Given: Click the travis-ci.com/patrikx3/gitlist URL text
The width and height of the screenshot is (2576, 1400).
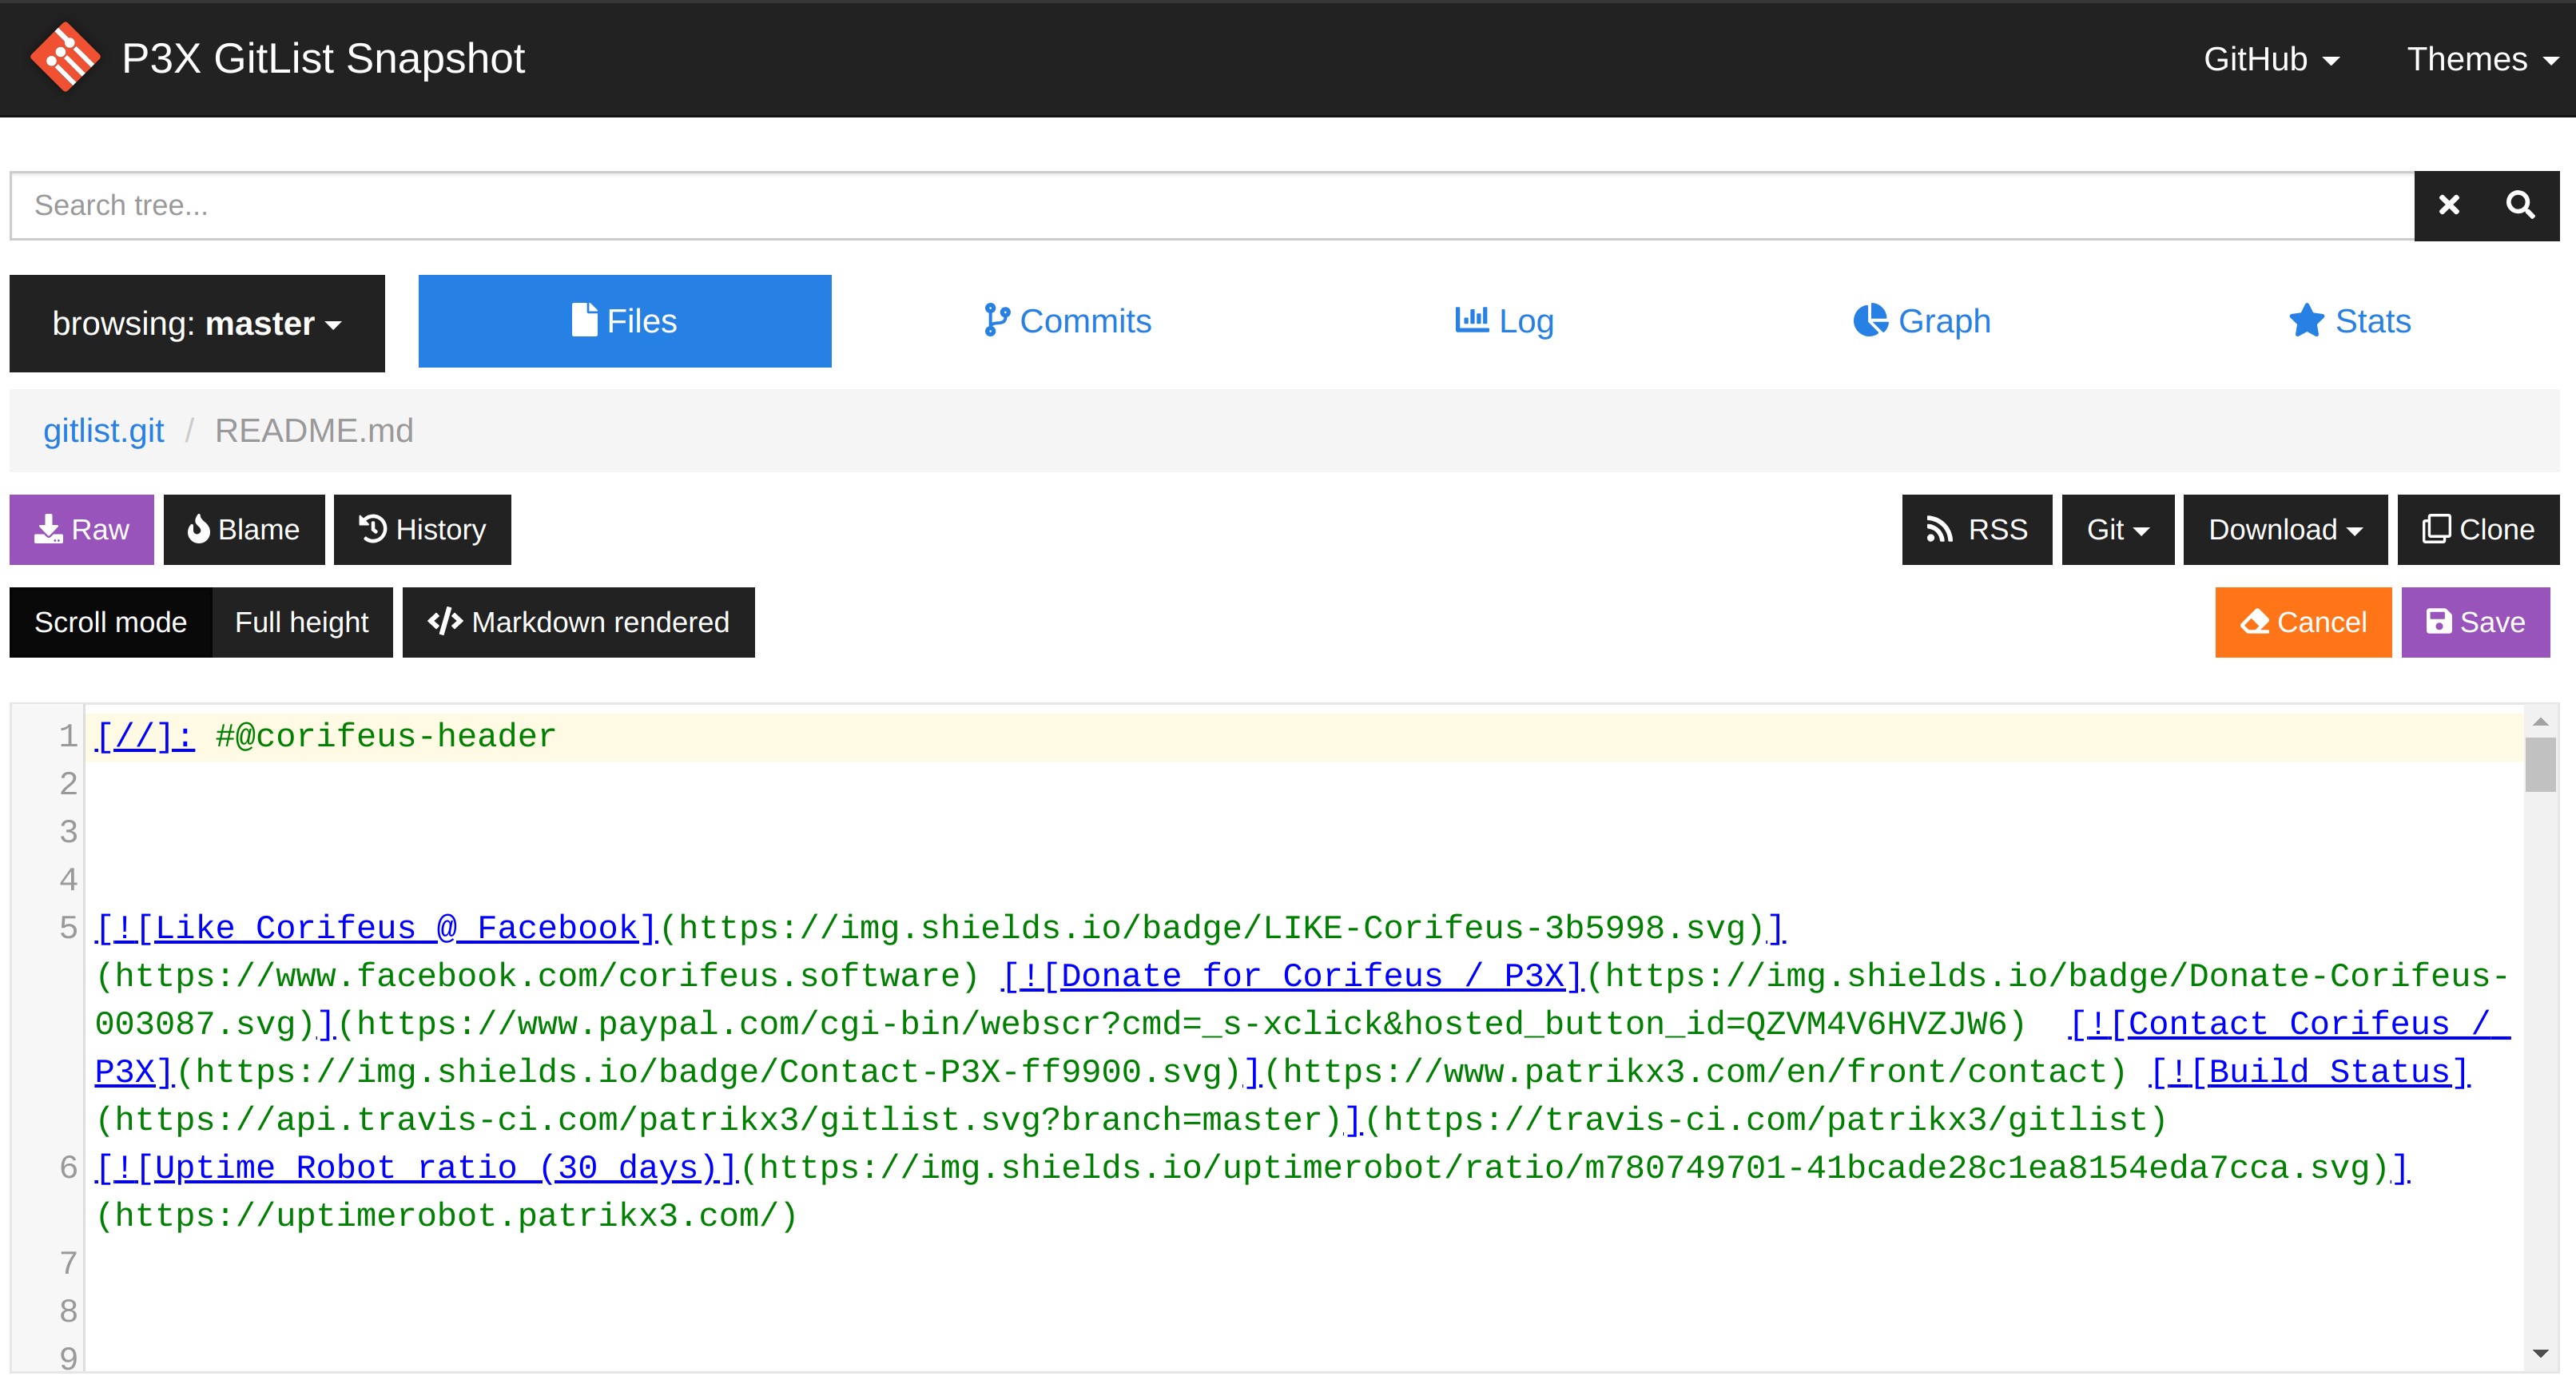Looking at the screenshot, I should (1766, 1120).
